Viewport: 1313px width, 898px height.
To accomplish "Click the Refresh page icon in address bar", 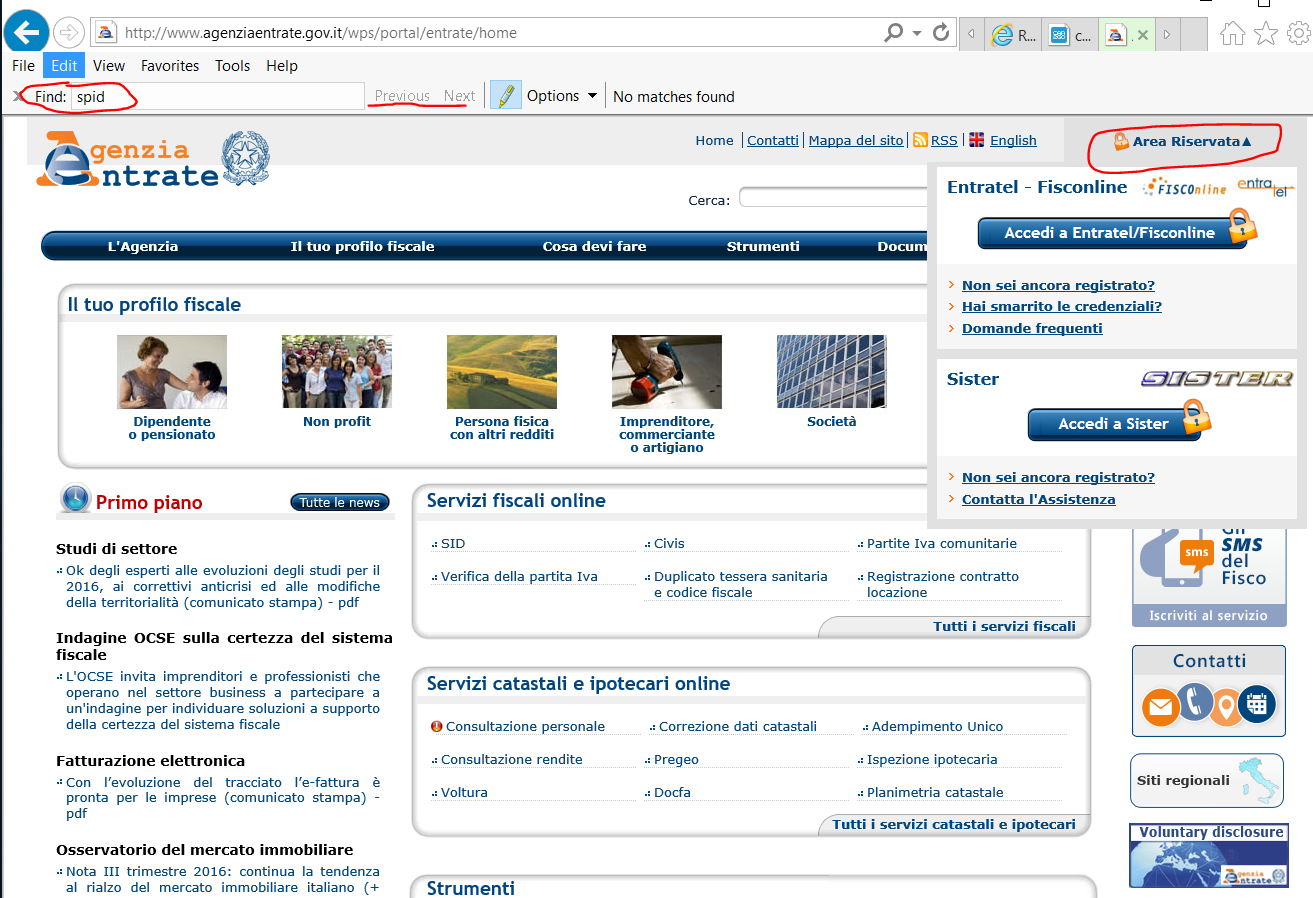I will point(941,33).
